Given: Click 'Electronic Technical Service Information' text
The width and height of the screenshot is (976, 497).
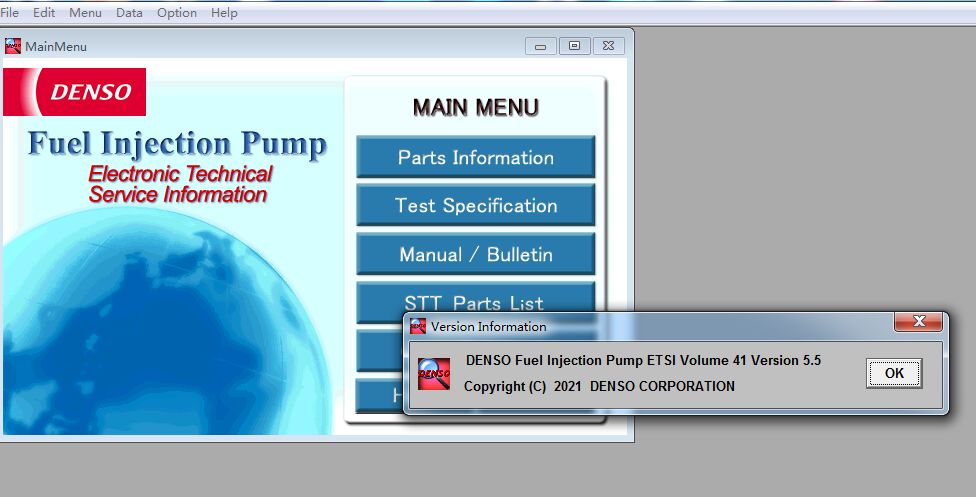Looking at the screenshot, I should tap(180, 184).
